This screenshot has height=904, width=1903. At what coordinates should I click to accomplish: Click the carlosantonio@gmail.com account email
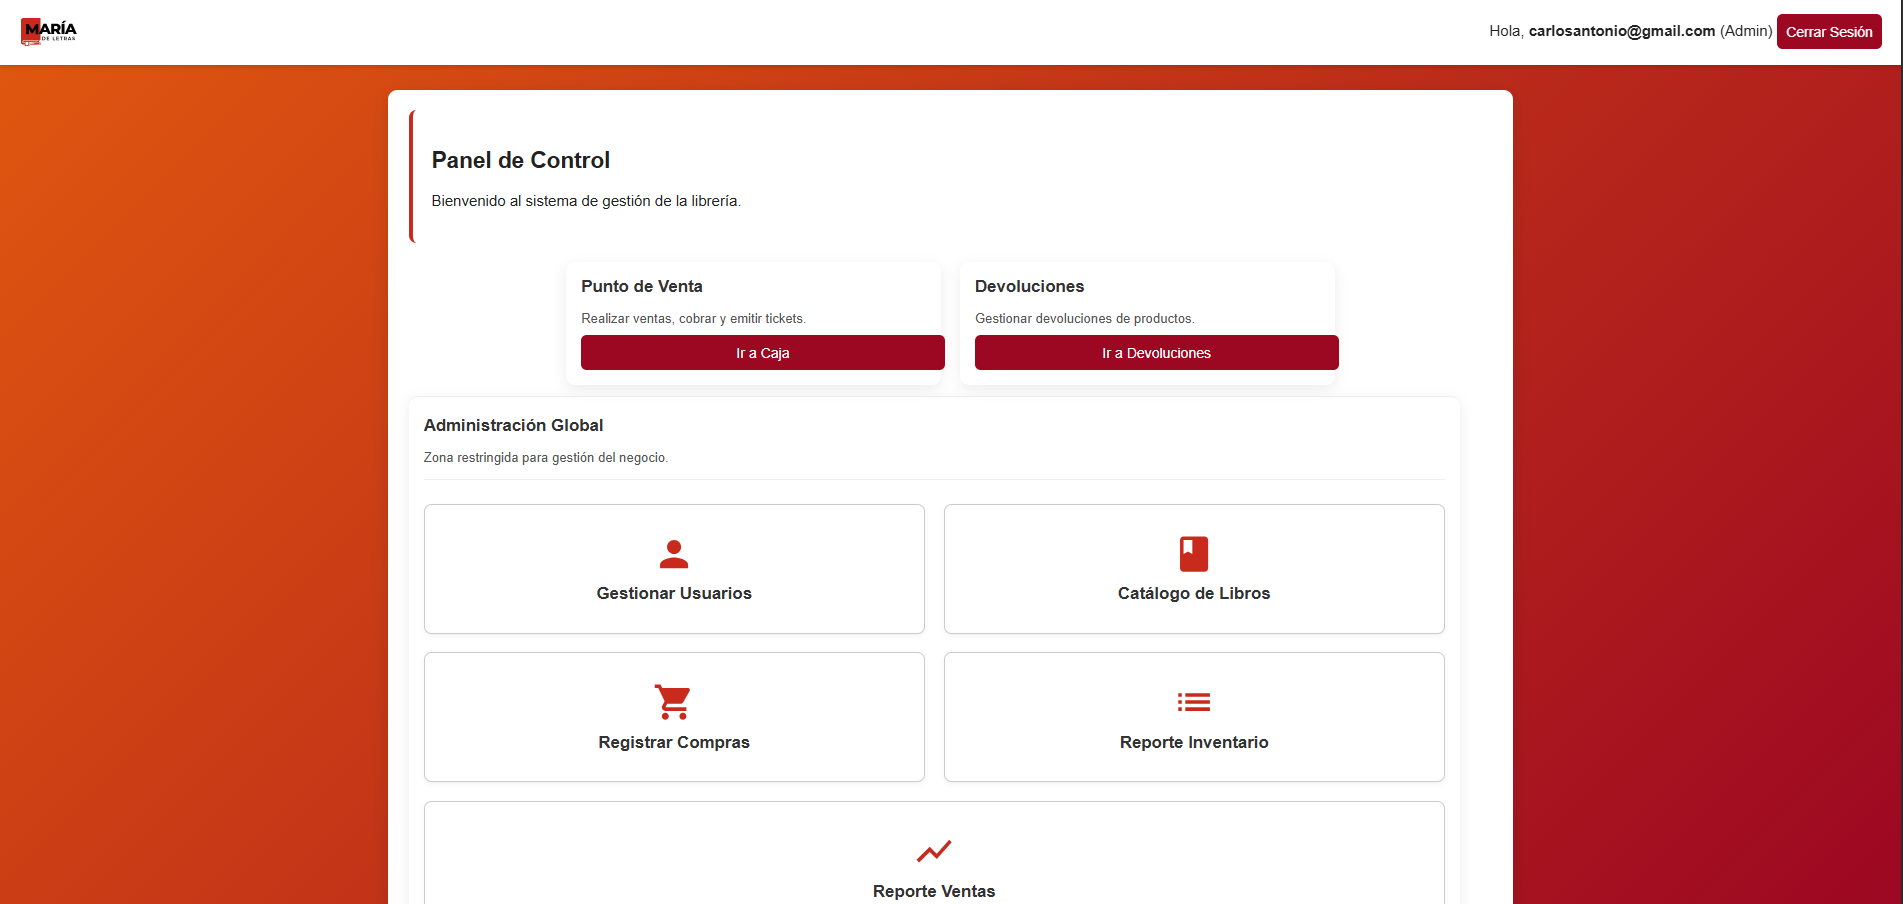point(1621,31)
